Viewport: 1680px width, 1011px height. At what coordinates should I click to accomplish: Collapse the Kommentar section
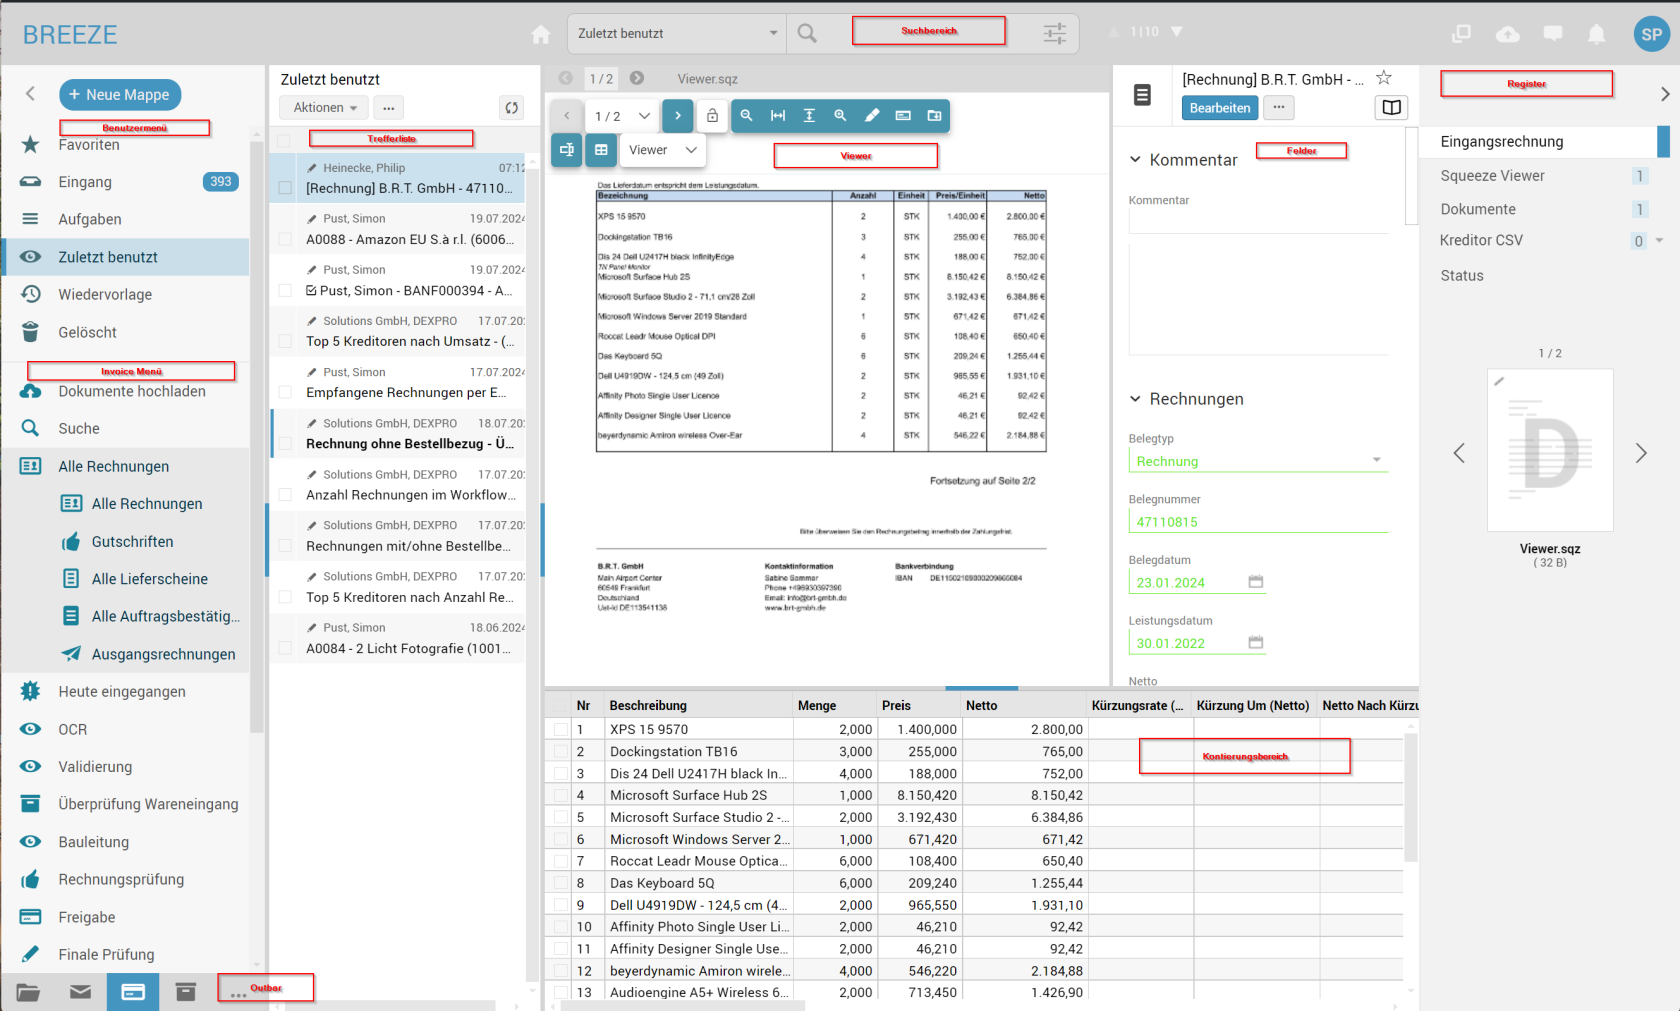1135,160
